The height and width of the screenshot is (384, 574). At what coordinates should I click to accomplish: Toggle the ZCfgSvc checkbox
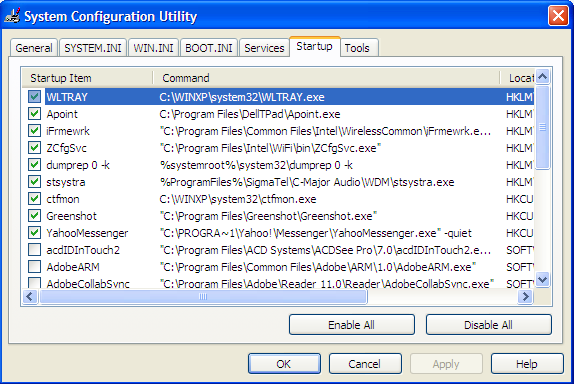[34, 148]
